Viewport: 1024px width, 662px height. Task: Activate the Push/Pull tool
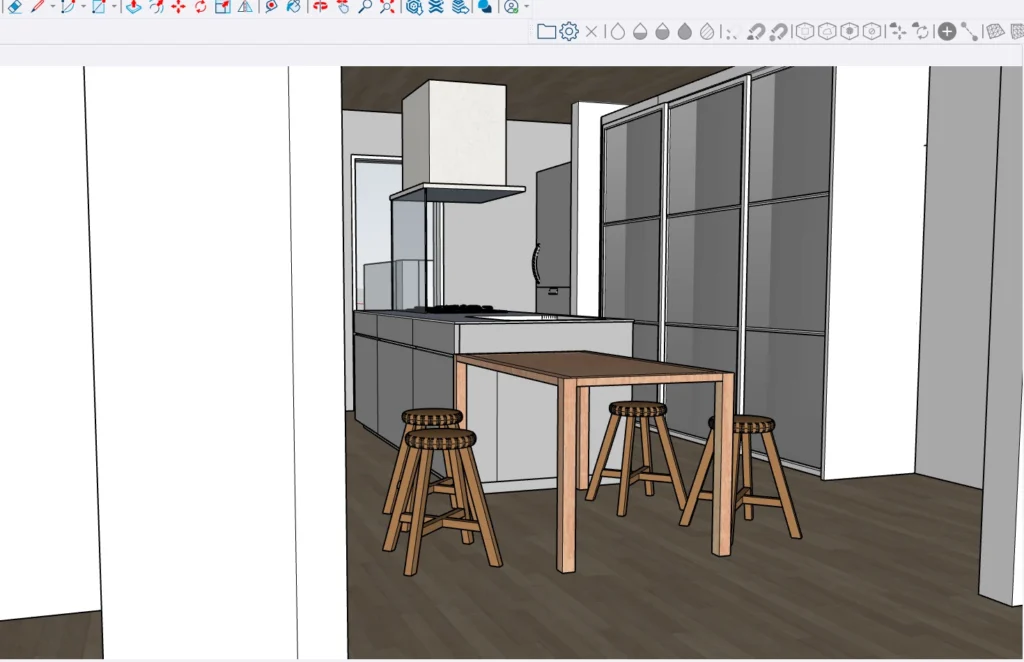pyautogui.click(x=134, y=7)
